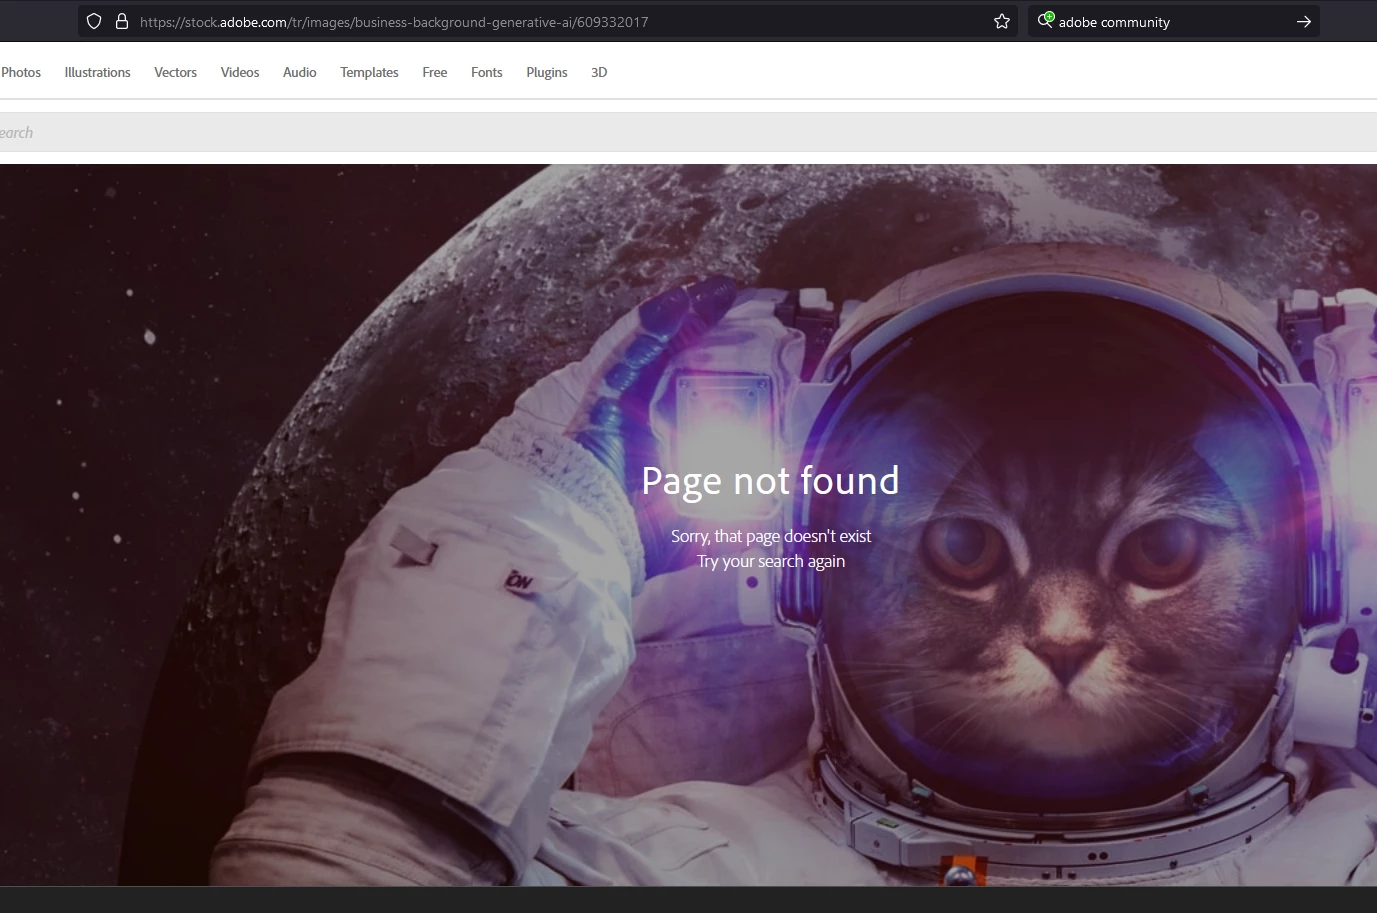The height and width of the screenshot is (913, 1377).
Task: Open the Illustrations category
Action: pyautogui.click(x=97, y=72)
